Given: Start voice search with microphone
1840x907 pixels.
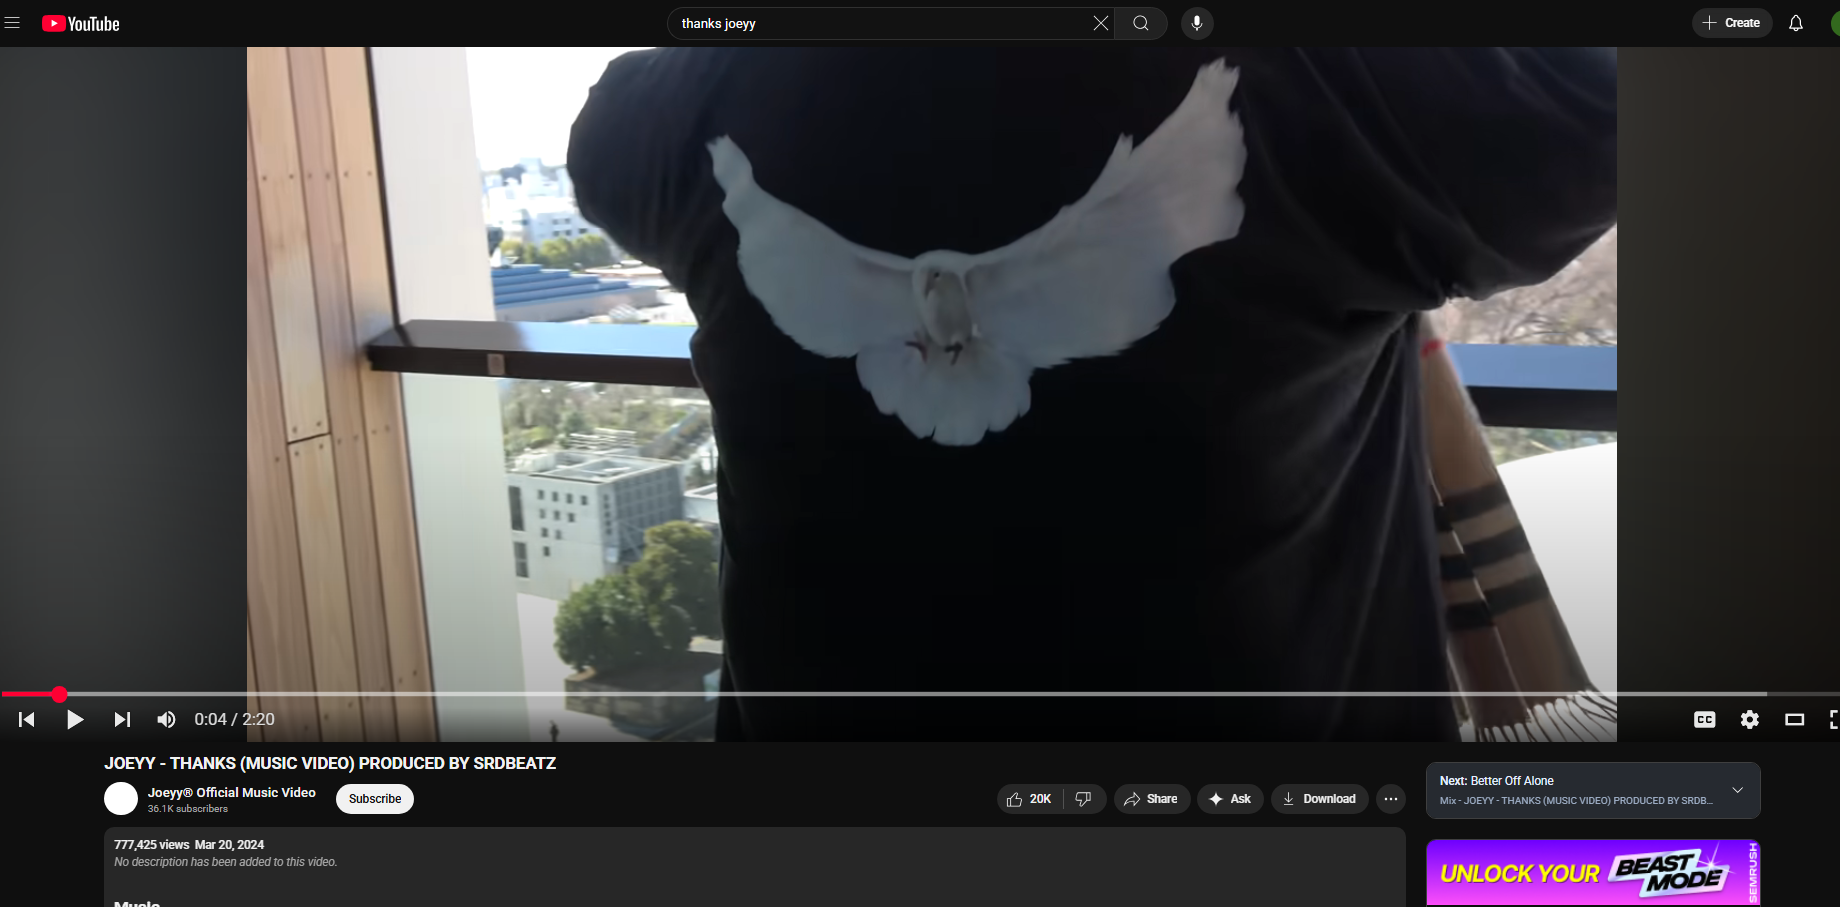Looking at the screenshot, I should click(x=1197, y=23).
